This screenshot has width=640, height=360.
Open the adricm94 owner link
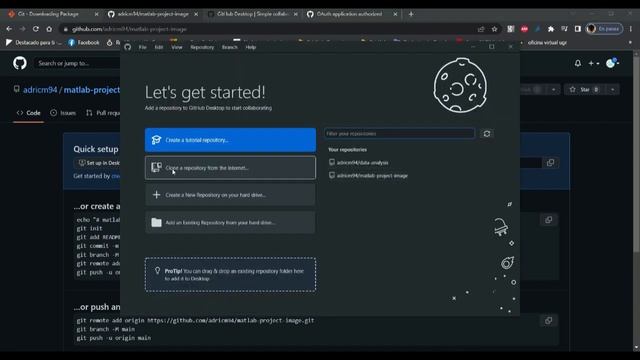40,90
